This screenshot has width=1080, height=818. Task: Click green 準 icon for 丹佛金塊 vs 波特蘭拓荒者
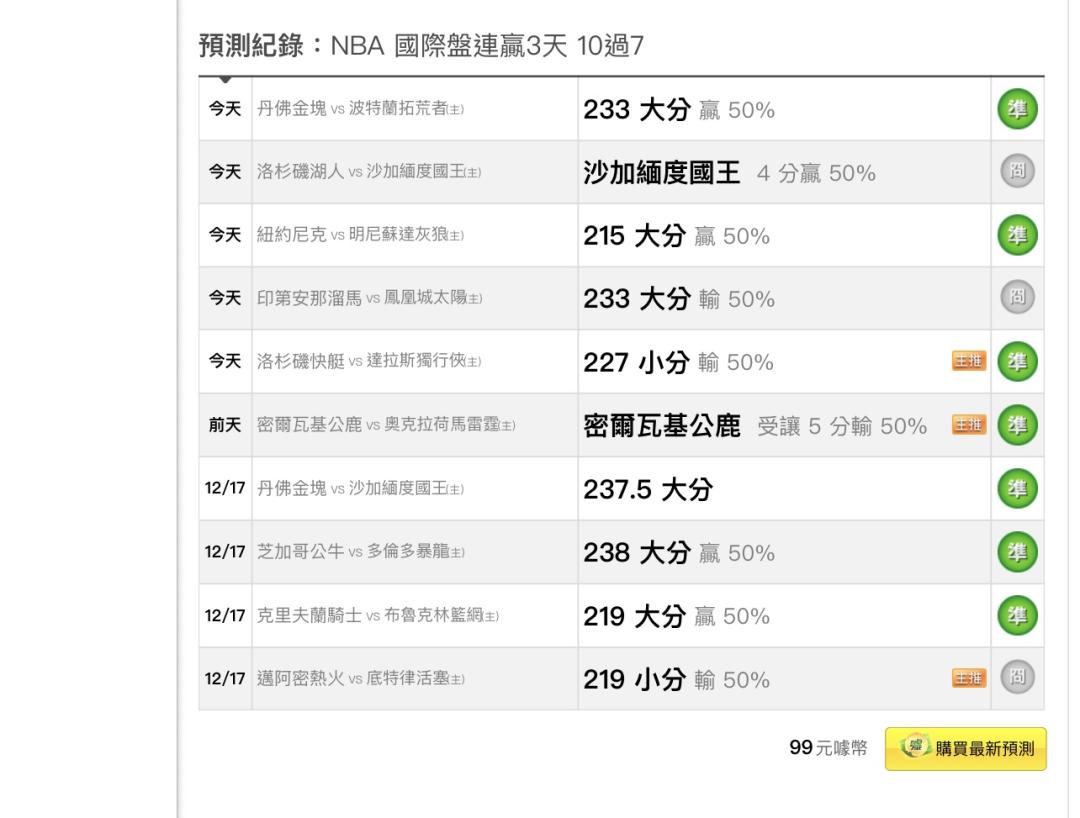click(x=1017, y=109)
